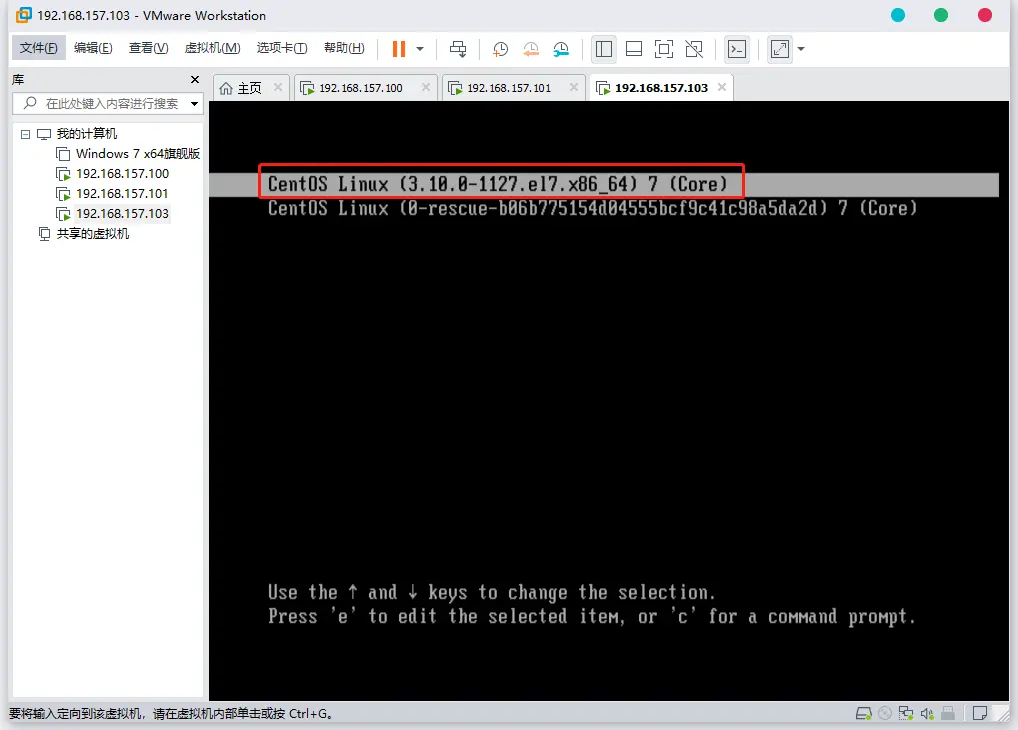Close the 主页 tab

(x=278, y=87)
